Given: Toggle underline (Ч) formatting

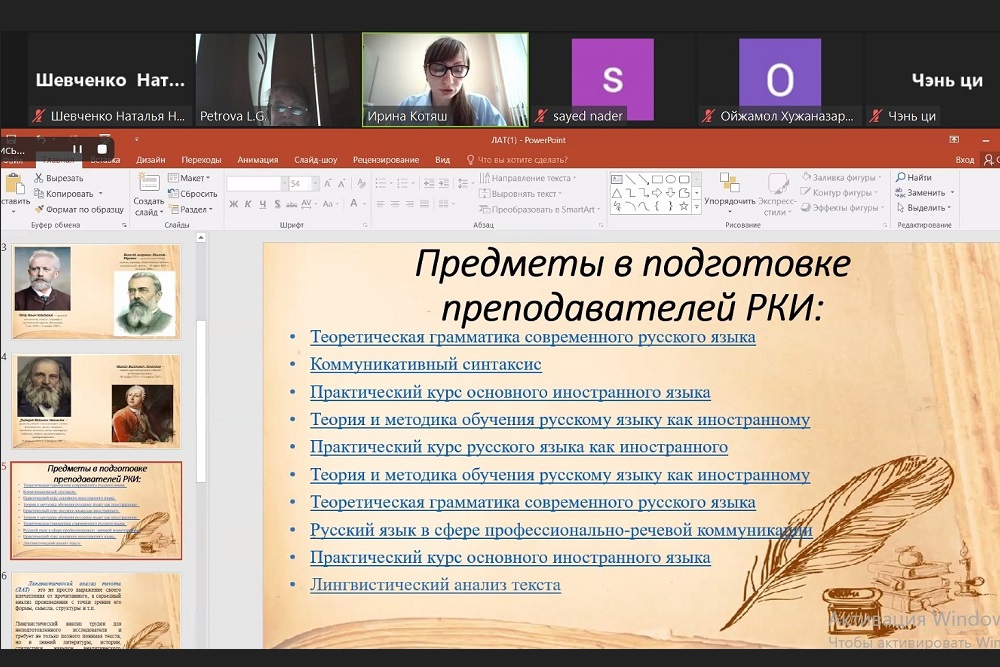Looking at the screenshot, I should coord(262,205).
